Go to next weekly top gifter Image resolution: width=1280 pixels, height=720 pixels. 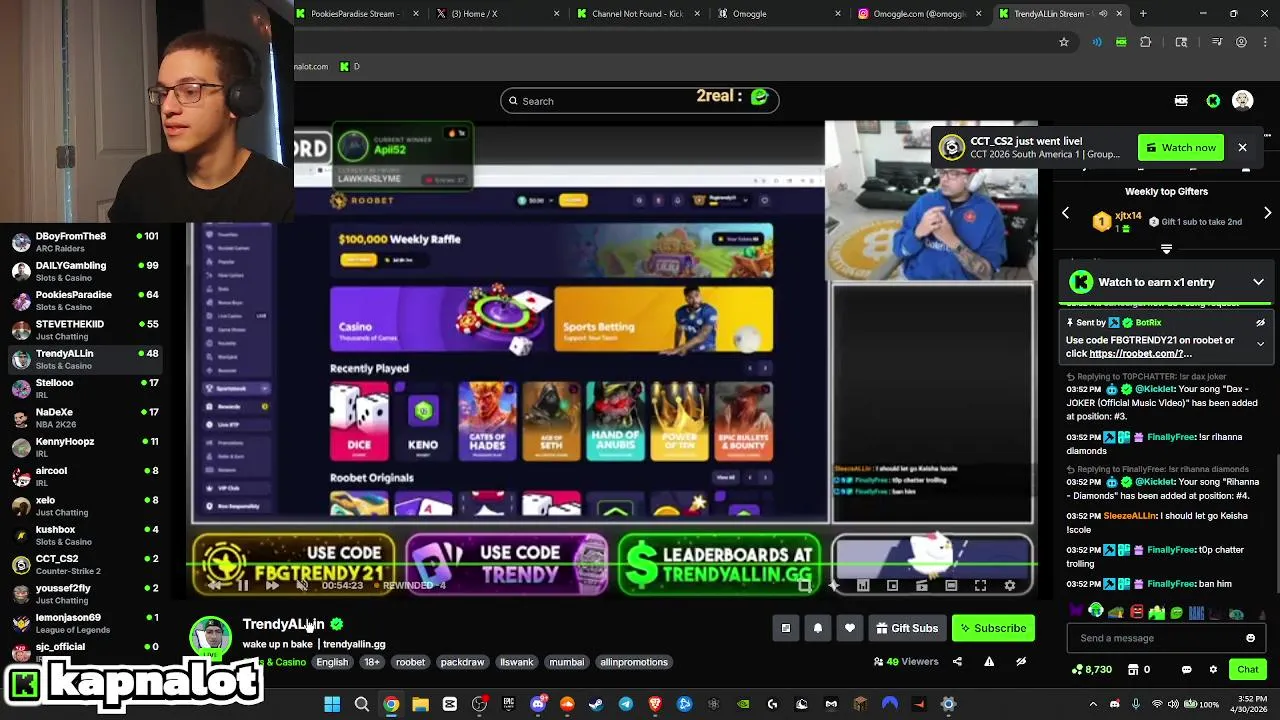[1267, 213]
